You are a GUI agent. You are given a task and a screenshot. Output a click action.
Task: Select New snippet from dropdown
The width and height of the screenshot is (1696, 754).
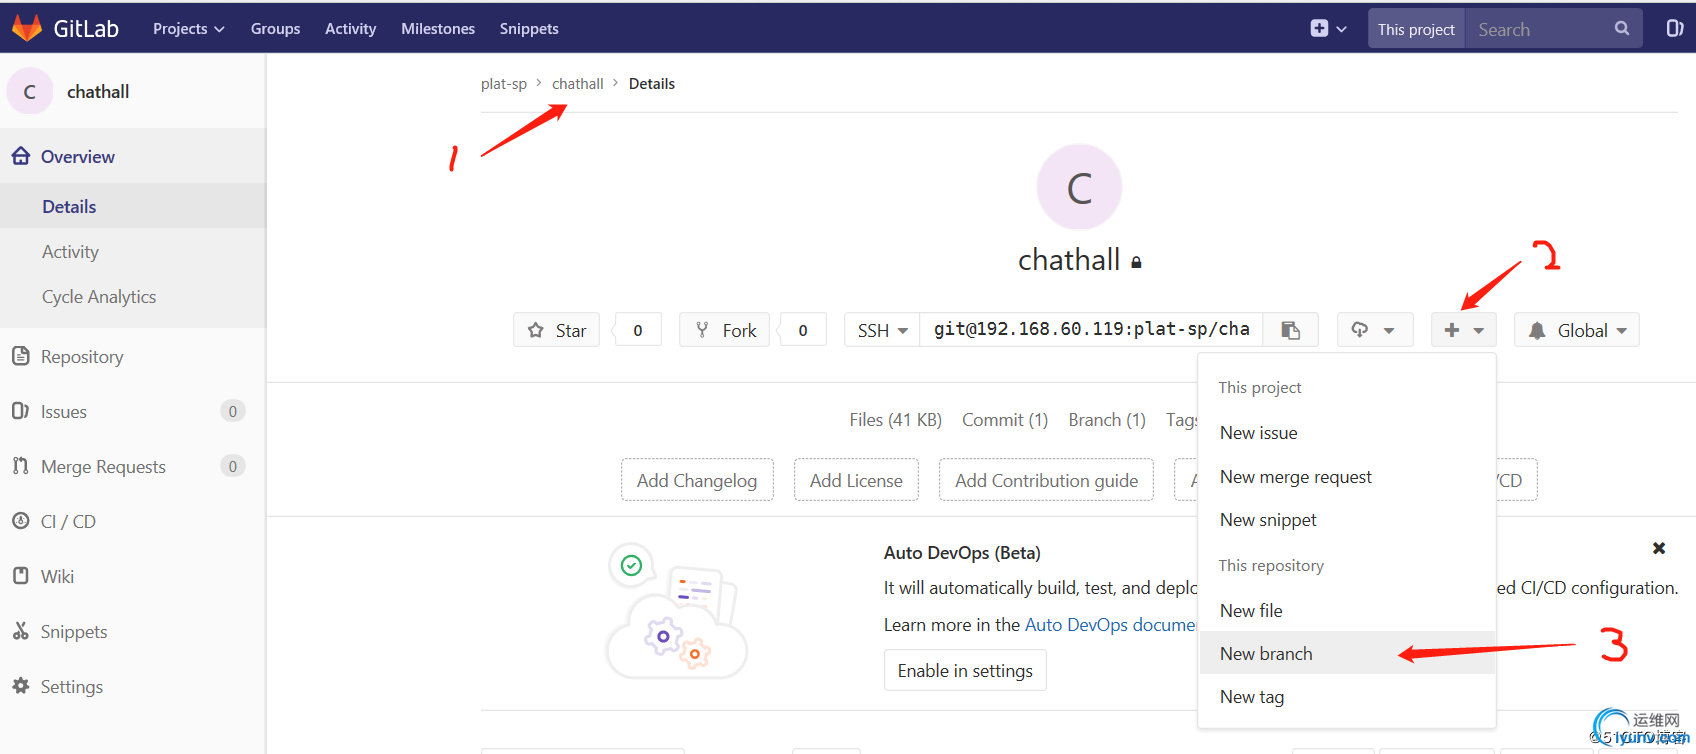coord(1347,520)
